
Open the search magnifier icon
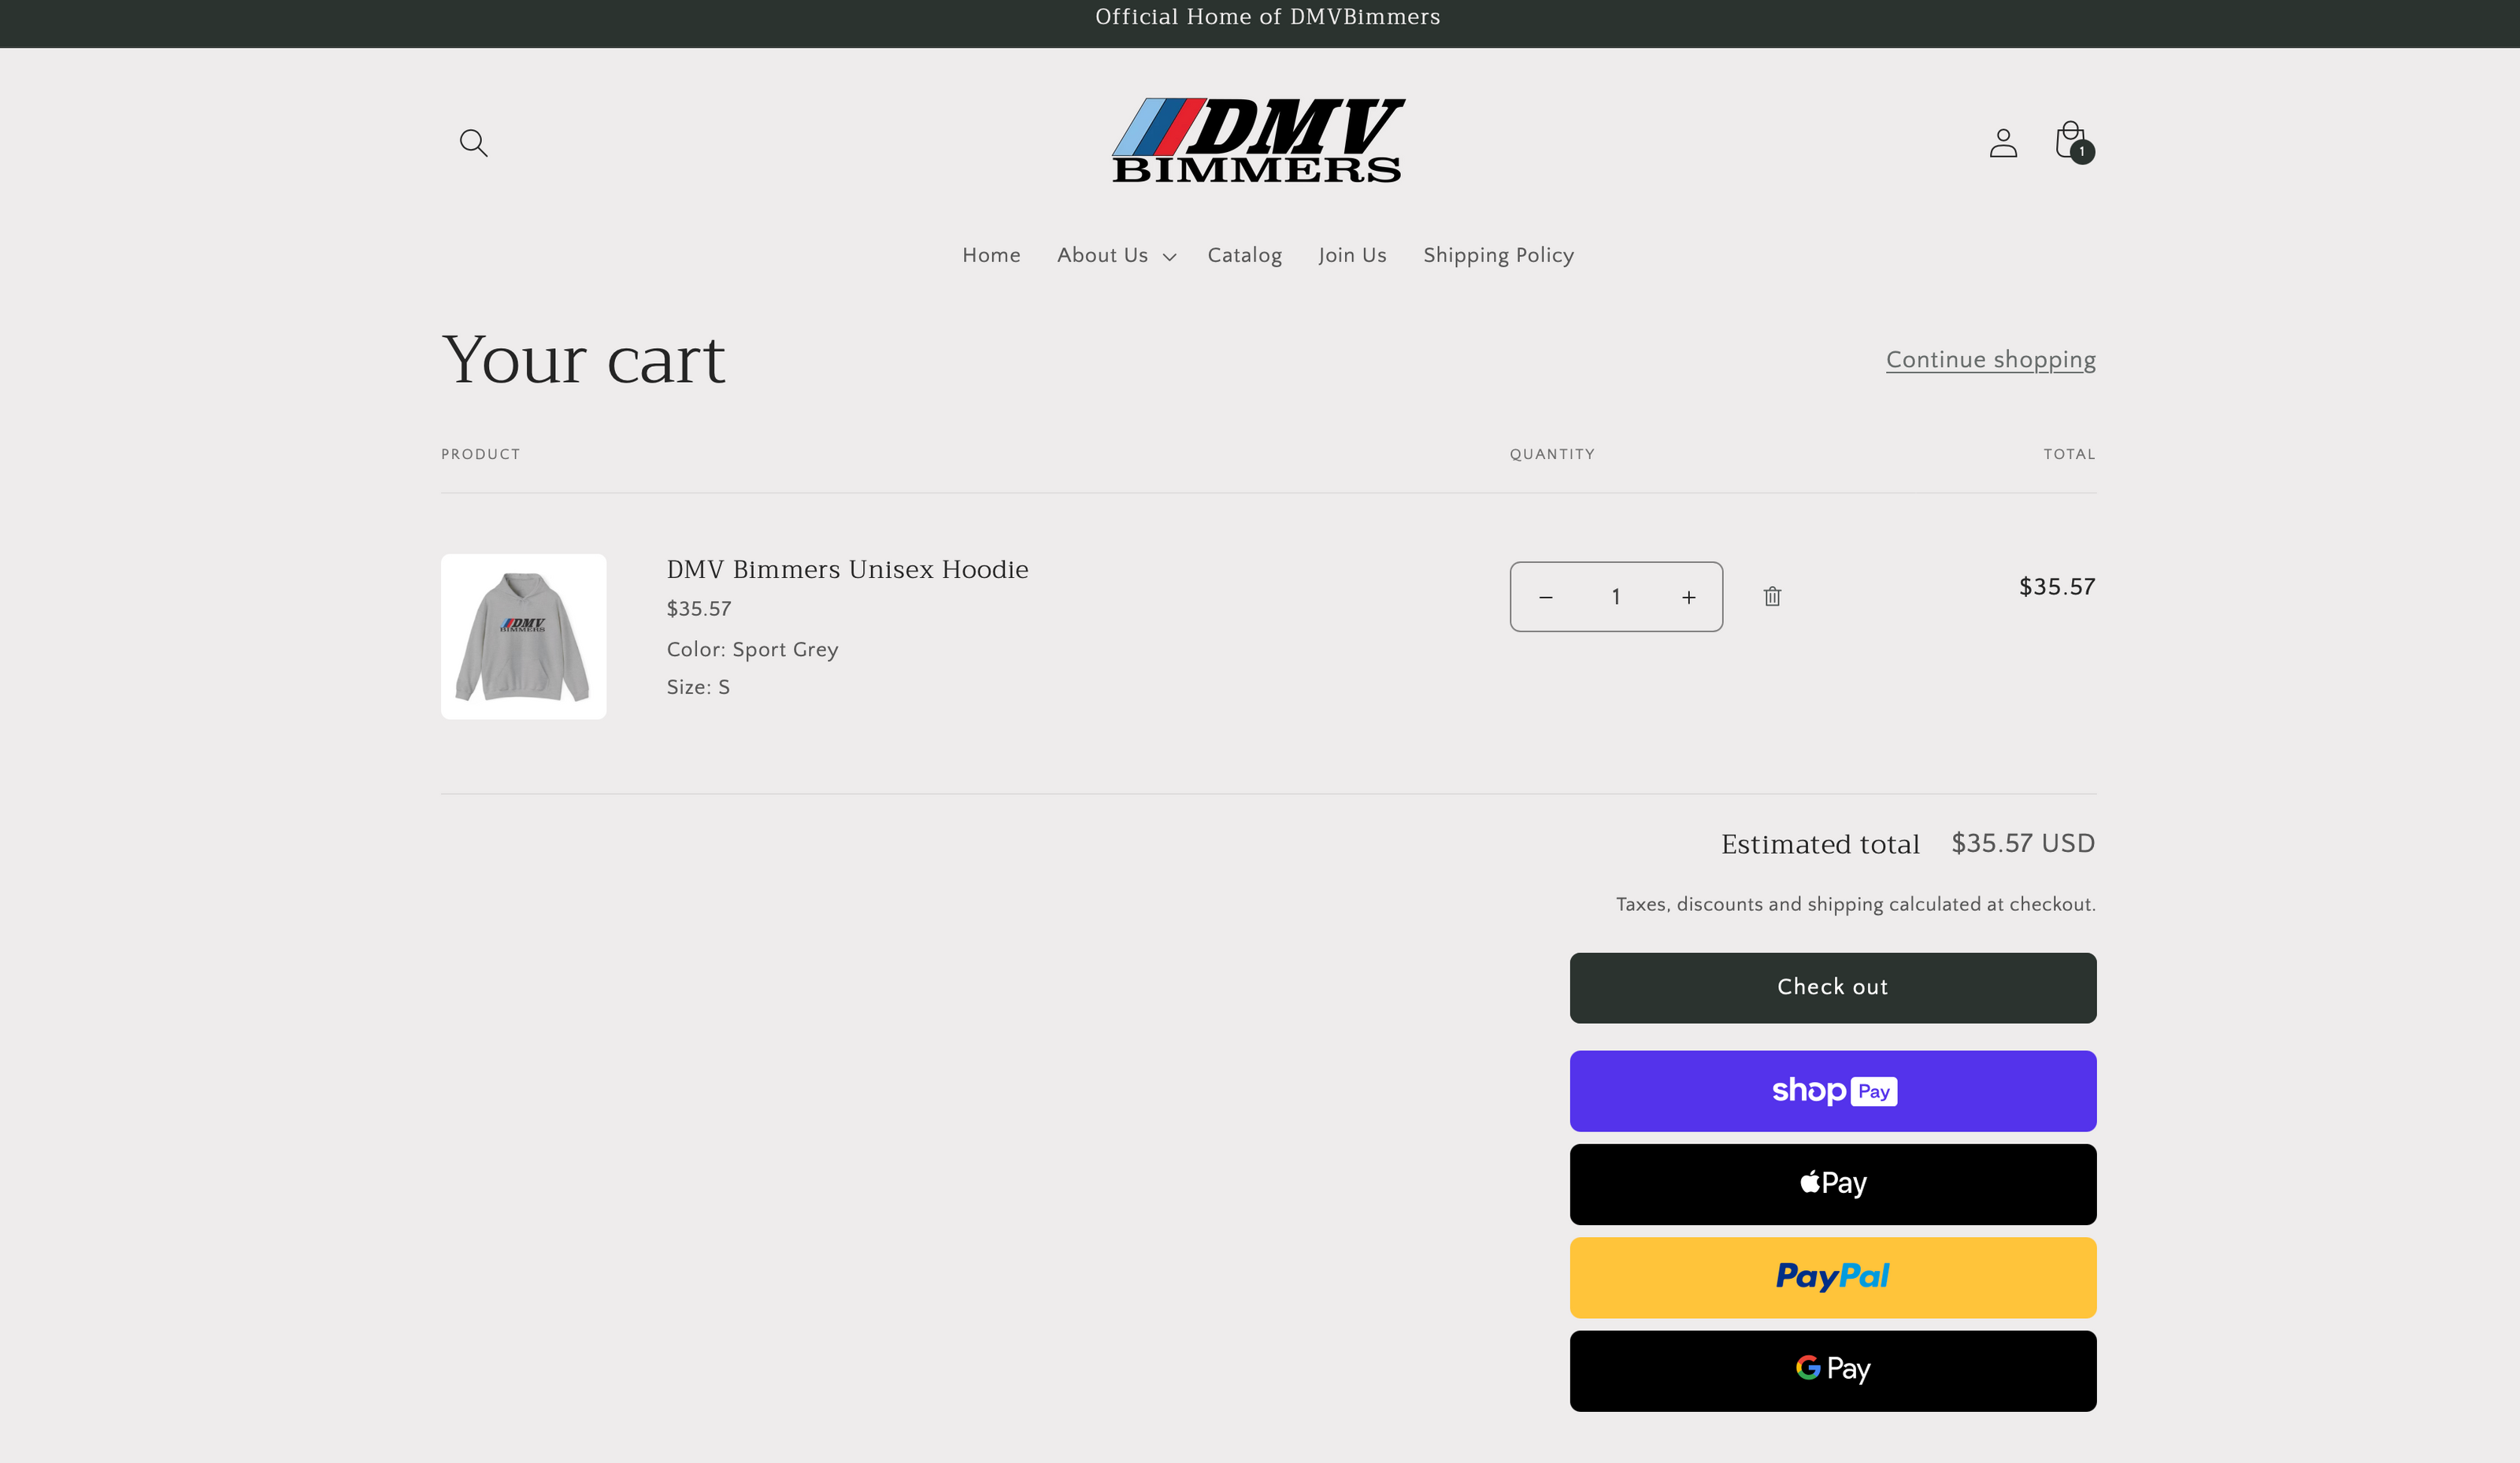473,143
